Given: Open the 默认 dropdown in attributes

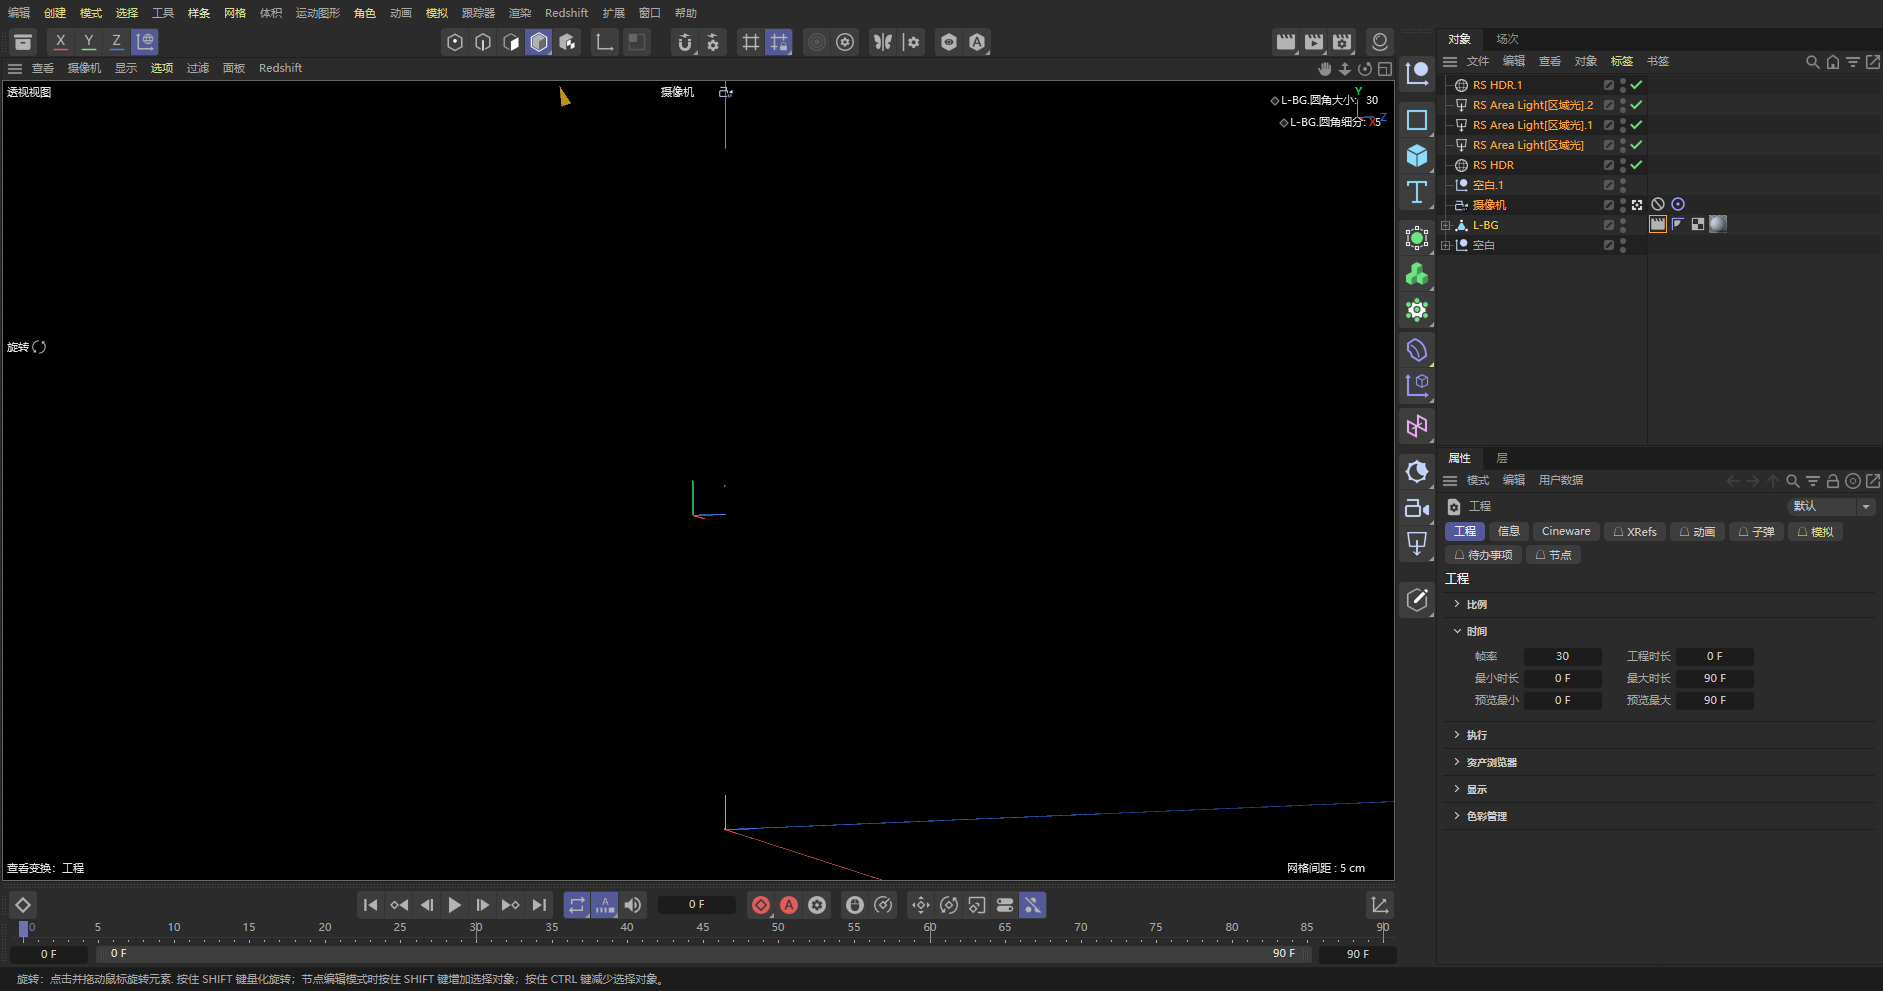Looking at the screenshot, I should [x=1831, y=506].
